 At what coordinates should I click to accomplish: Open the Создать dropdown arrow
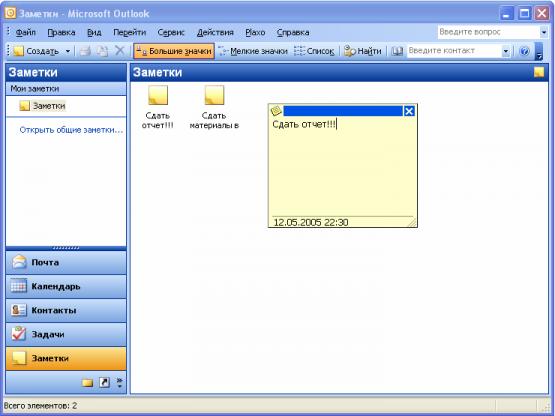coord(68,51)
